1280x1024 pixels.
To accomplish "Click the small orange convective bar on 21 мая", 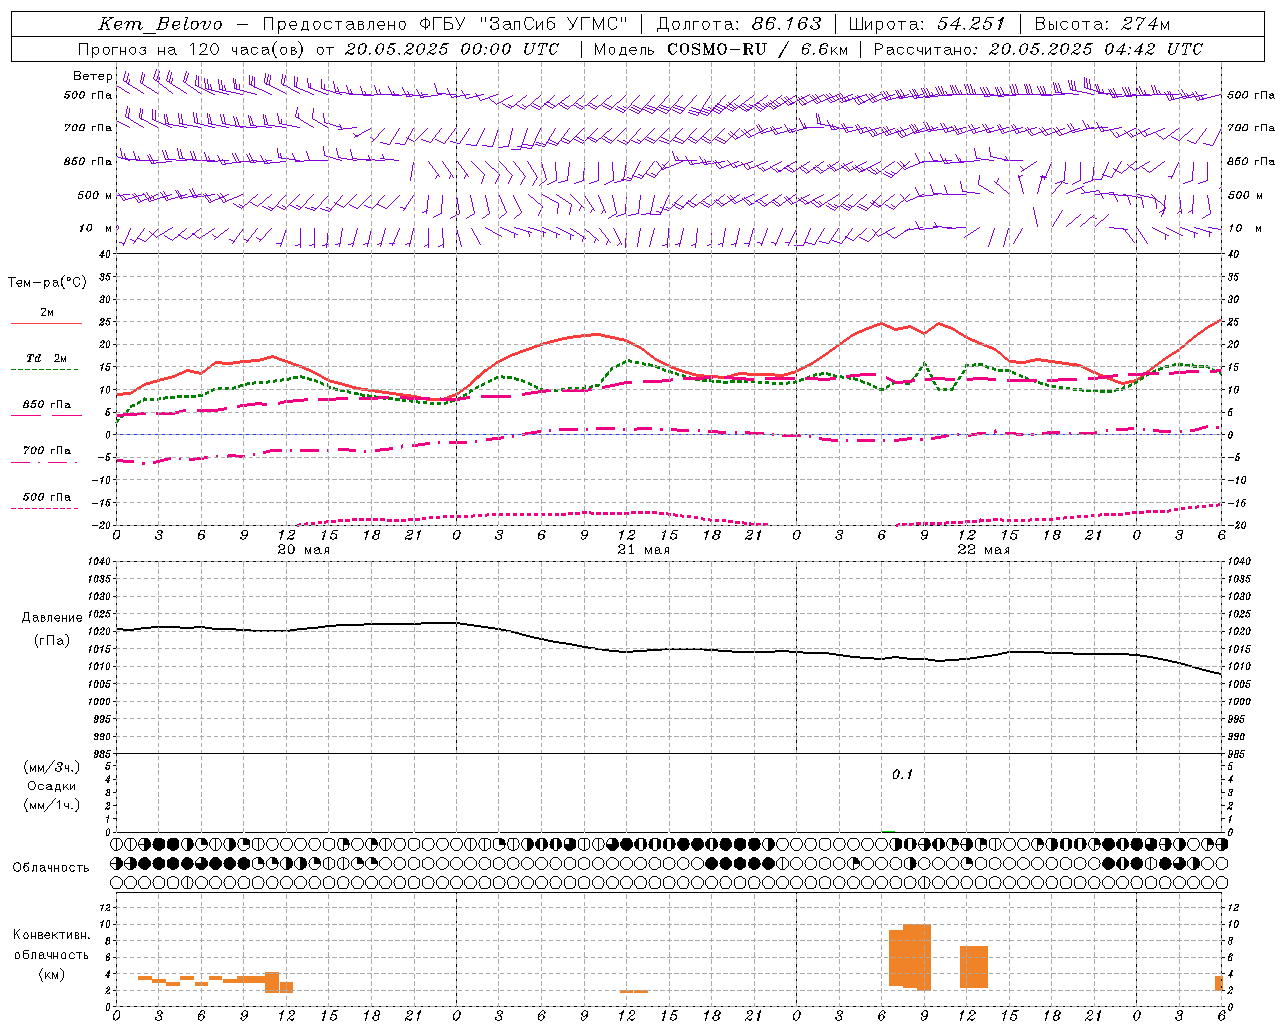I will click(x=633, y=992).
